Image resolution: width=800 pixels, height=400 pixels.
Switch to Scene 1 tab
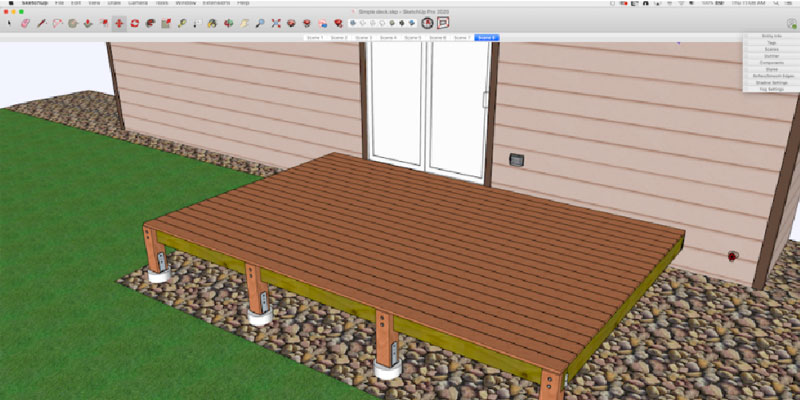314,37
